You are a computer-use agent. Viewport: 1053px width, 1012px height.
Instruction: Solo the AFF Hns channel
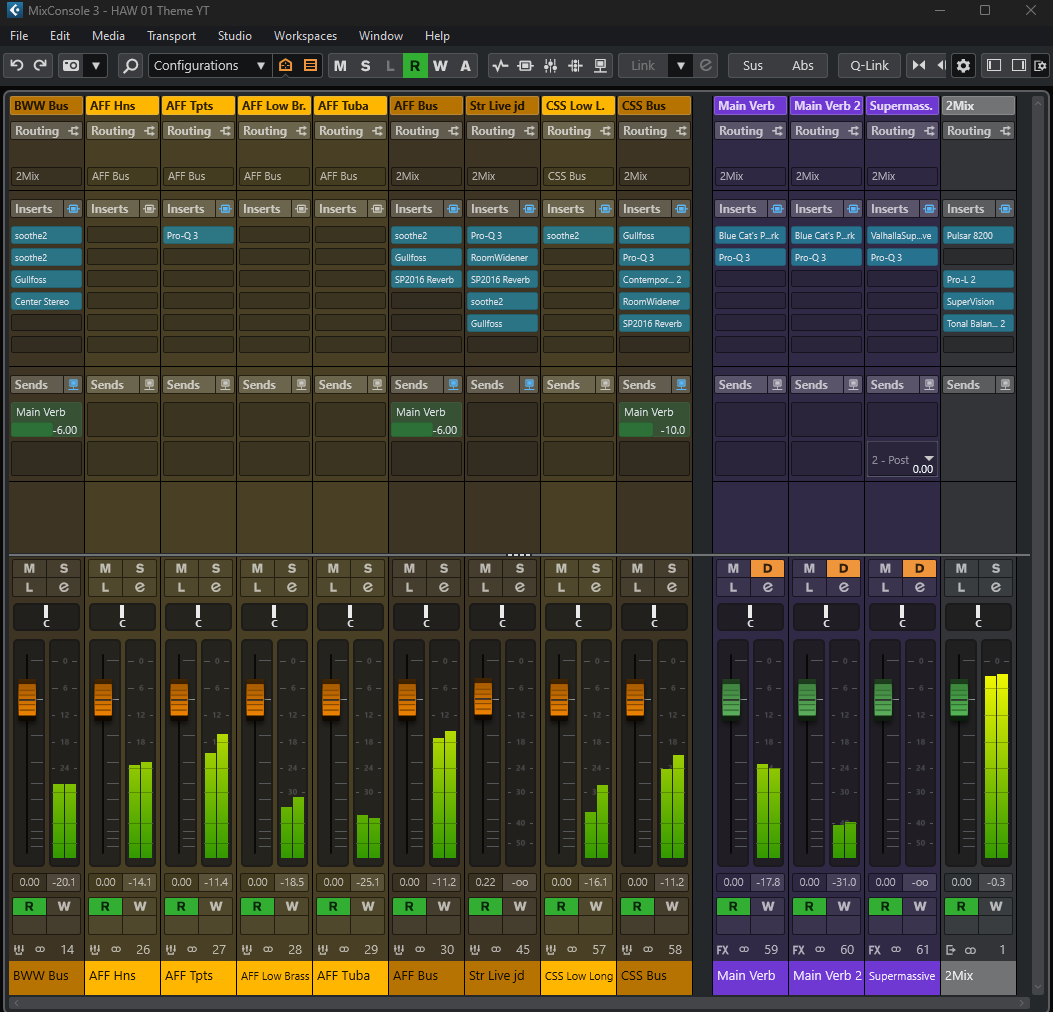(140, 568)
